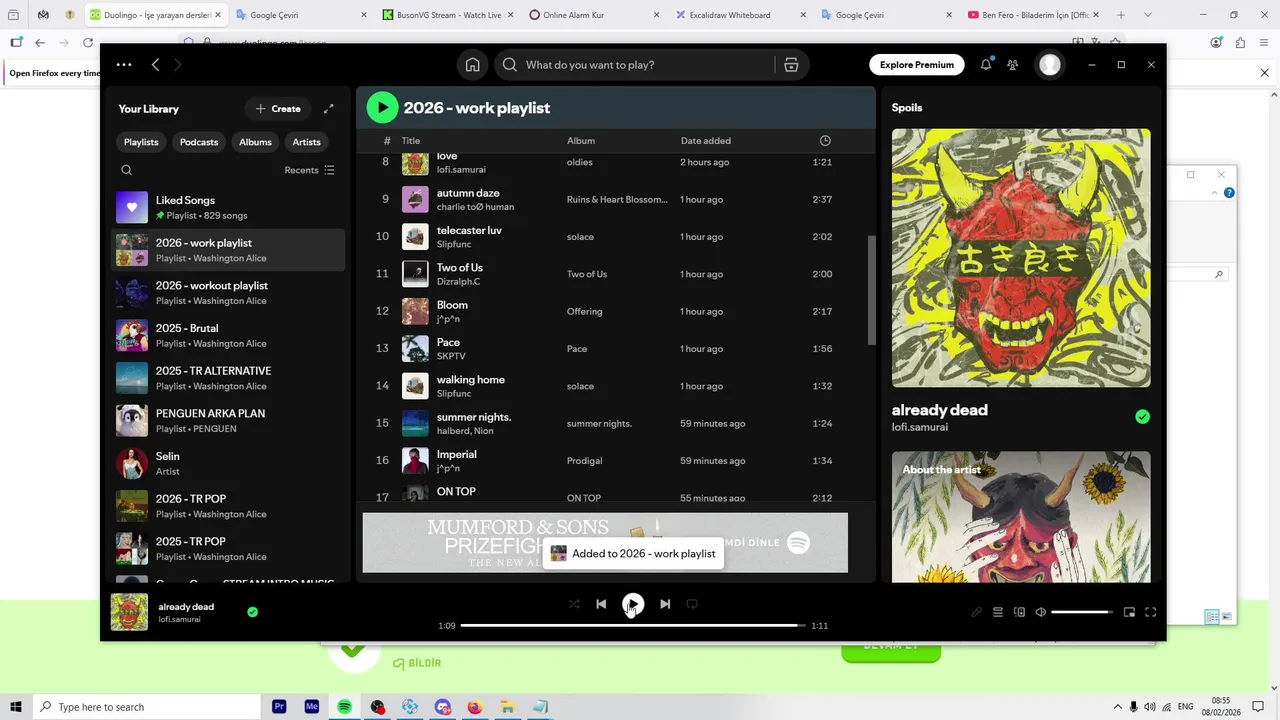Open Liked Songs in the library

click(227, 208)
